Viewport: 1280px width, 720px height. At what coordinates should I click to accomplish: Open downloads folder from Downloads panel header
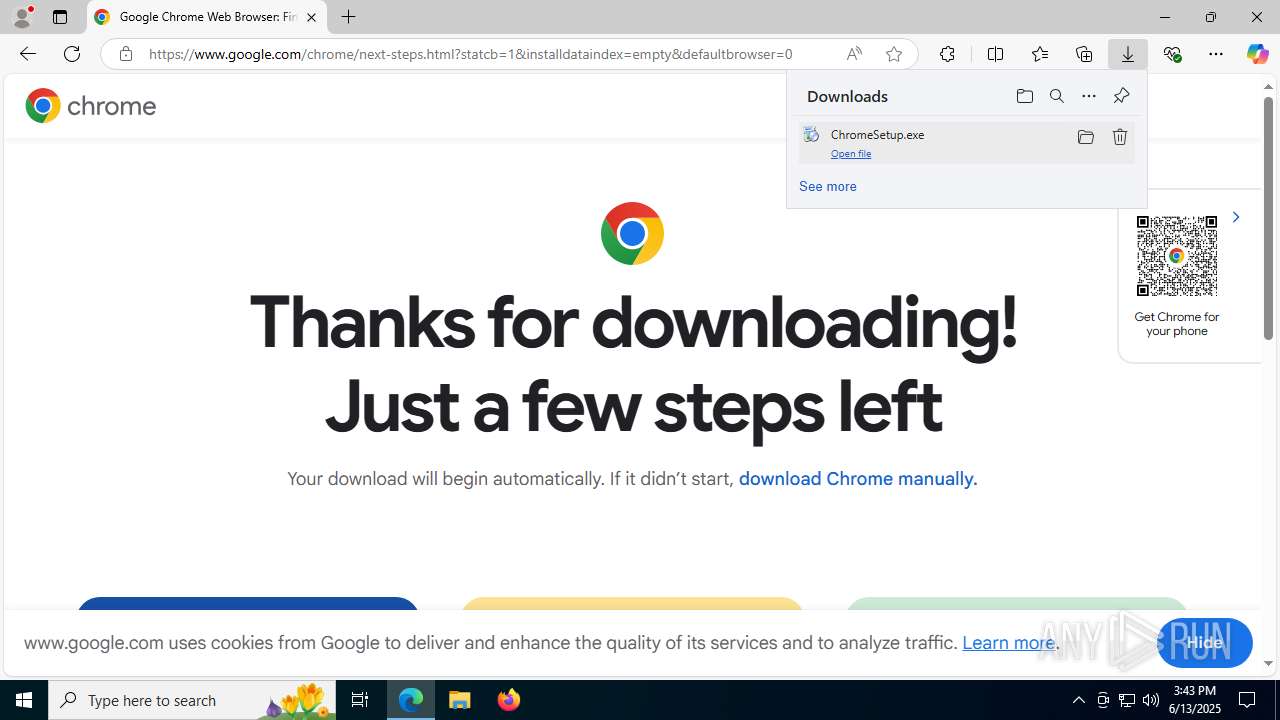(1024, 96)
